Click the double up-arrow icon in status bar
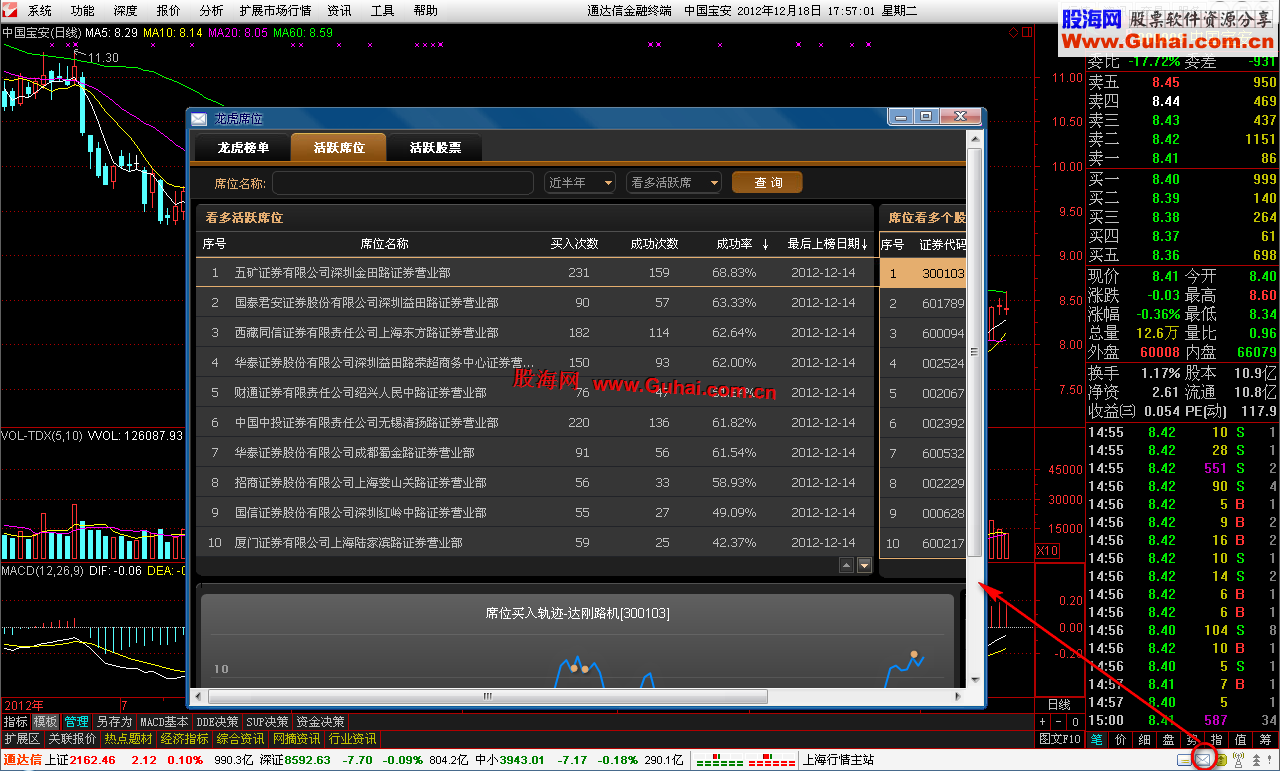The width and height of the screenshot is (1280, 771). tap(1256, 760)
